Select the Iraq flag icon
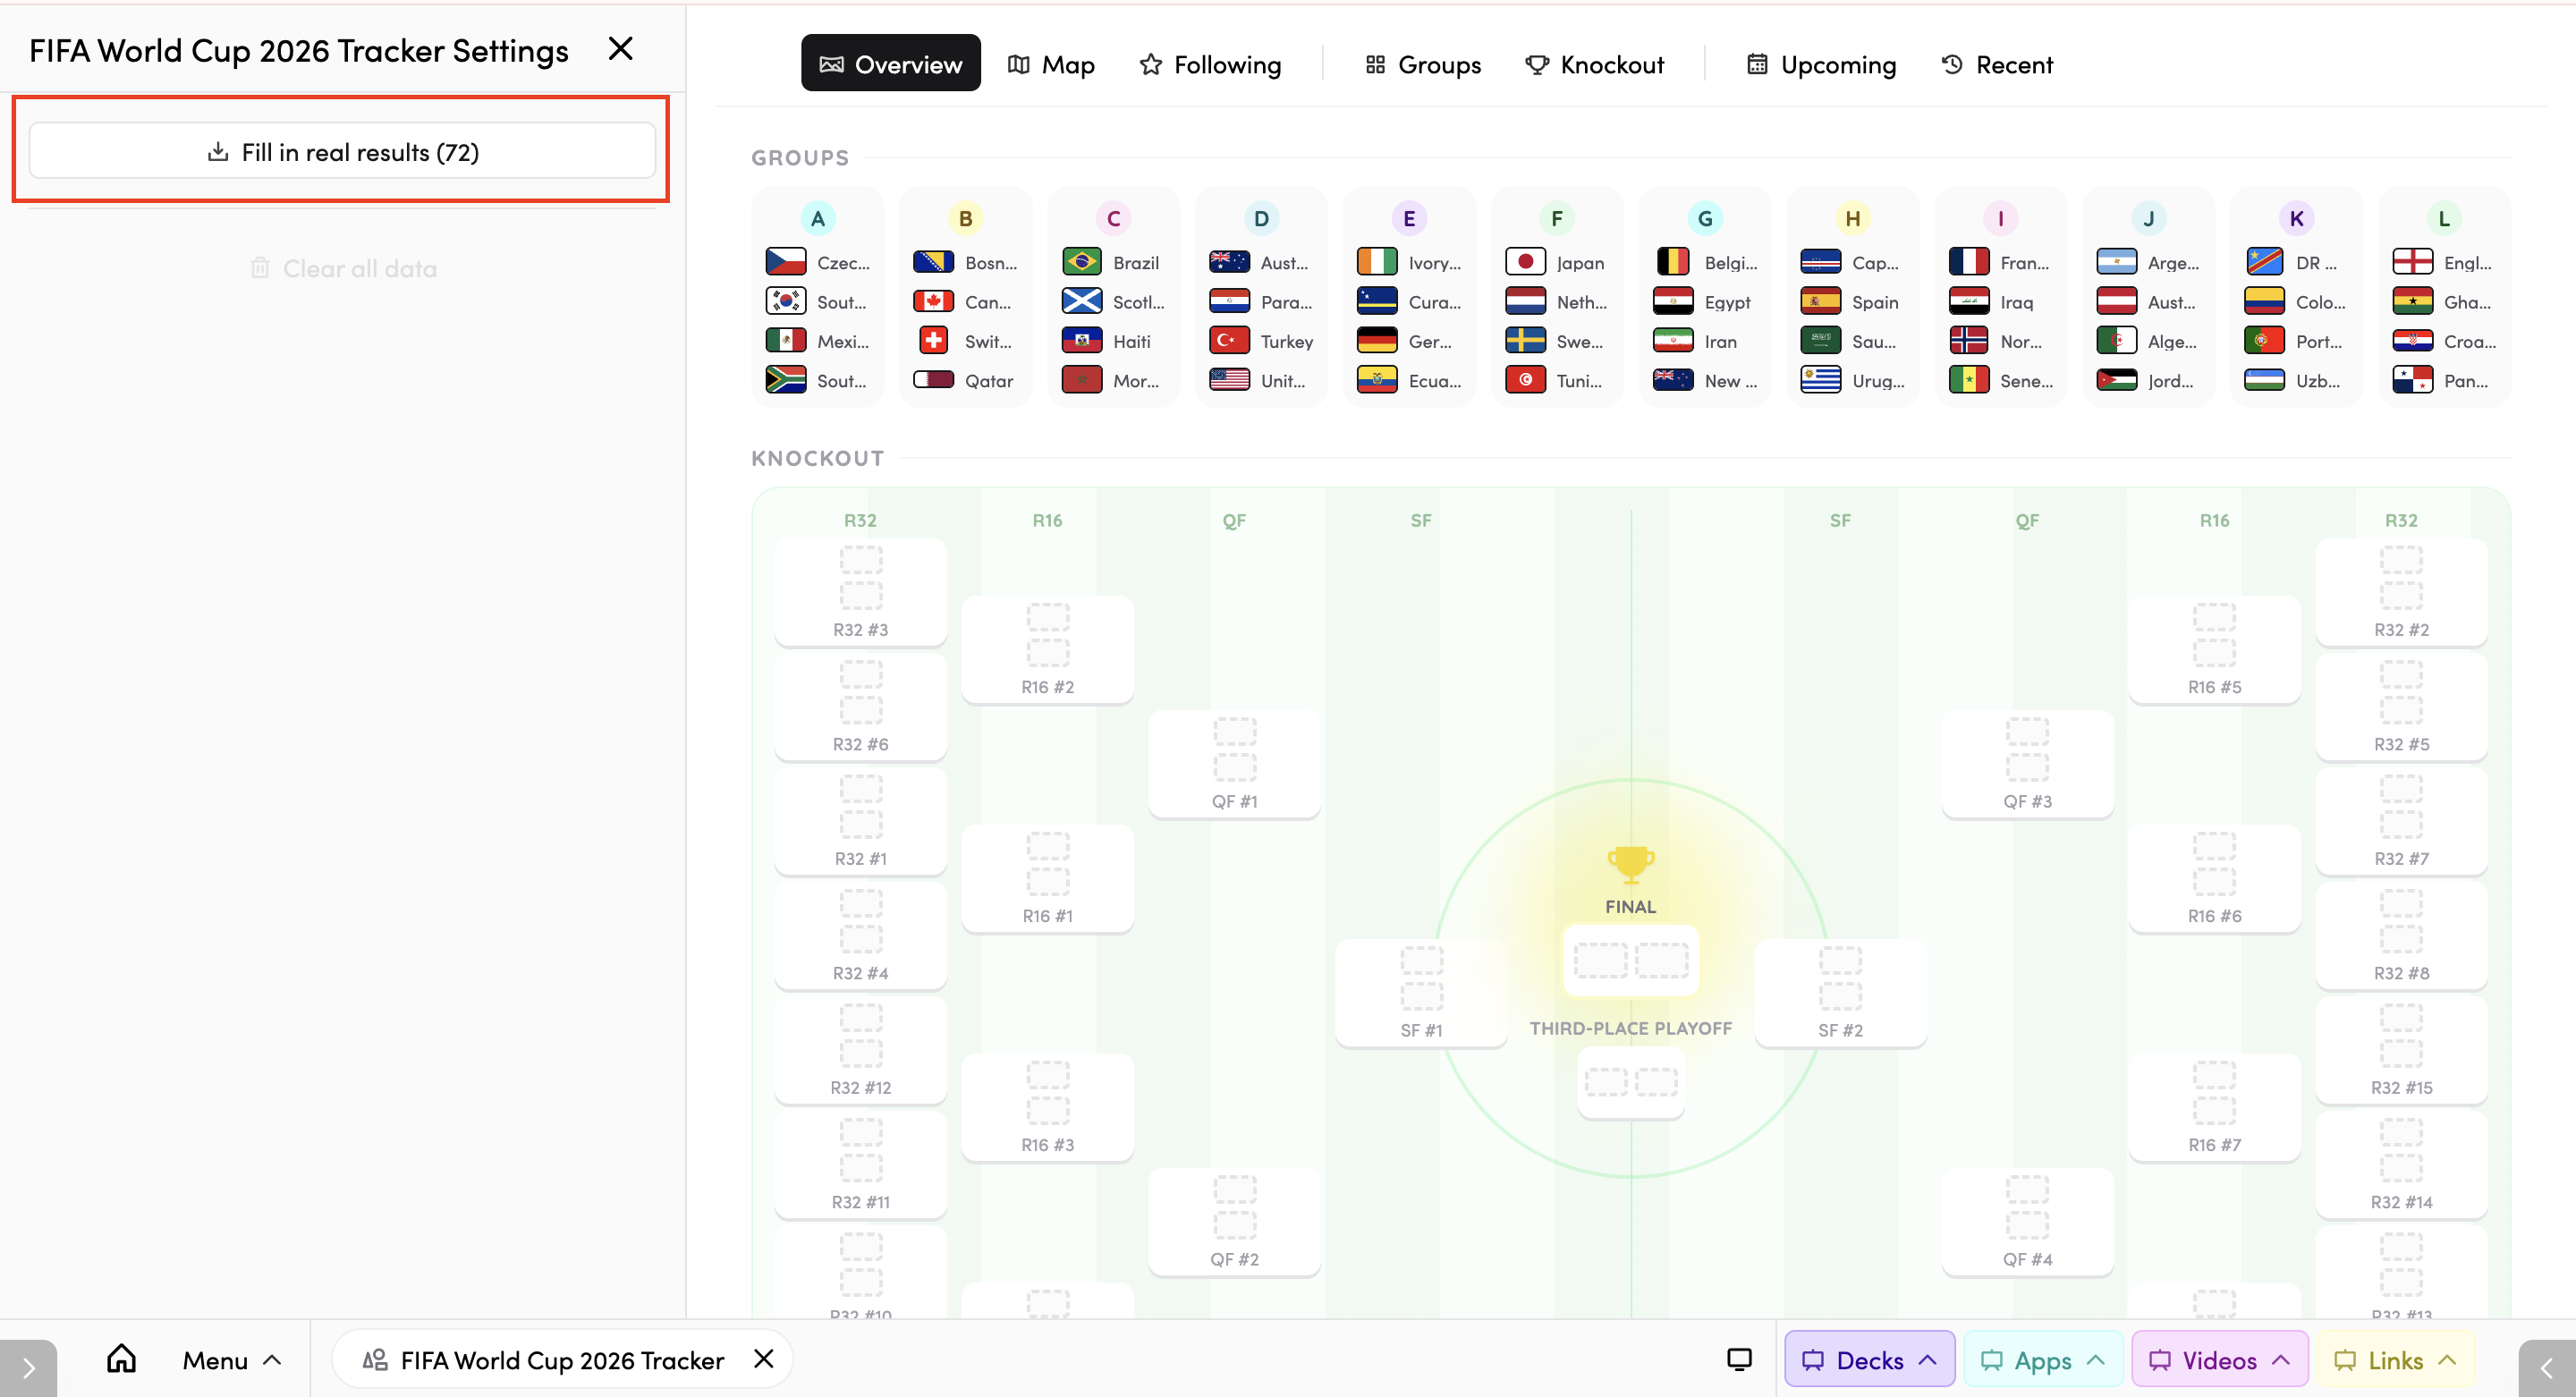This screenshot has height=1397, width=2576. click(x=1969, y=301)
